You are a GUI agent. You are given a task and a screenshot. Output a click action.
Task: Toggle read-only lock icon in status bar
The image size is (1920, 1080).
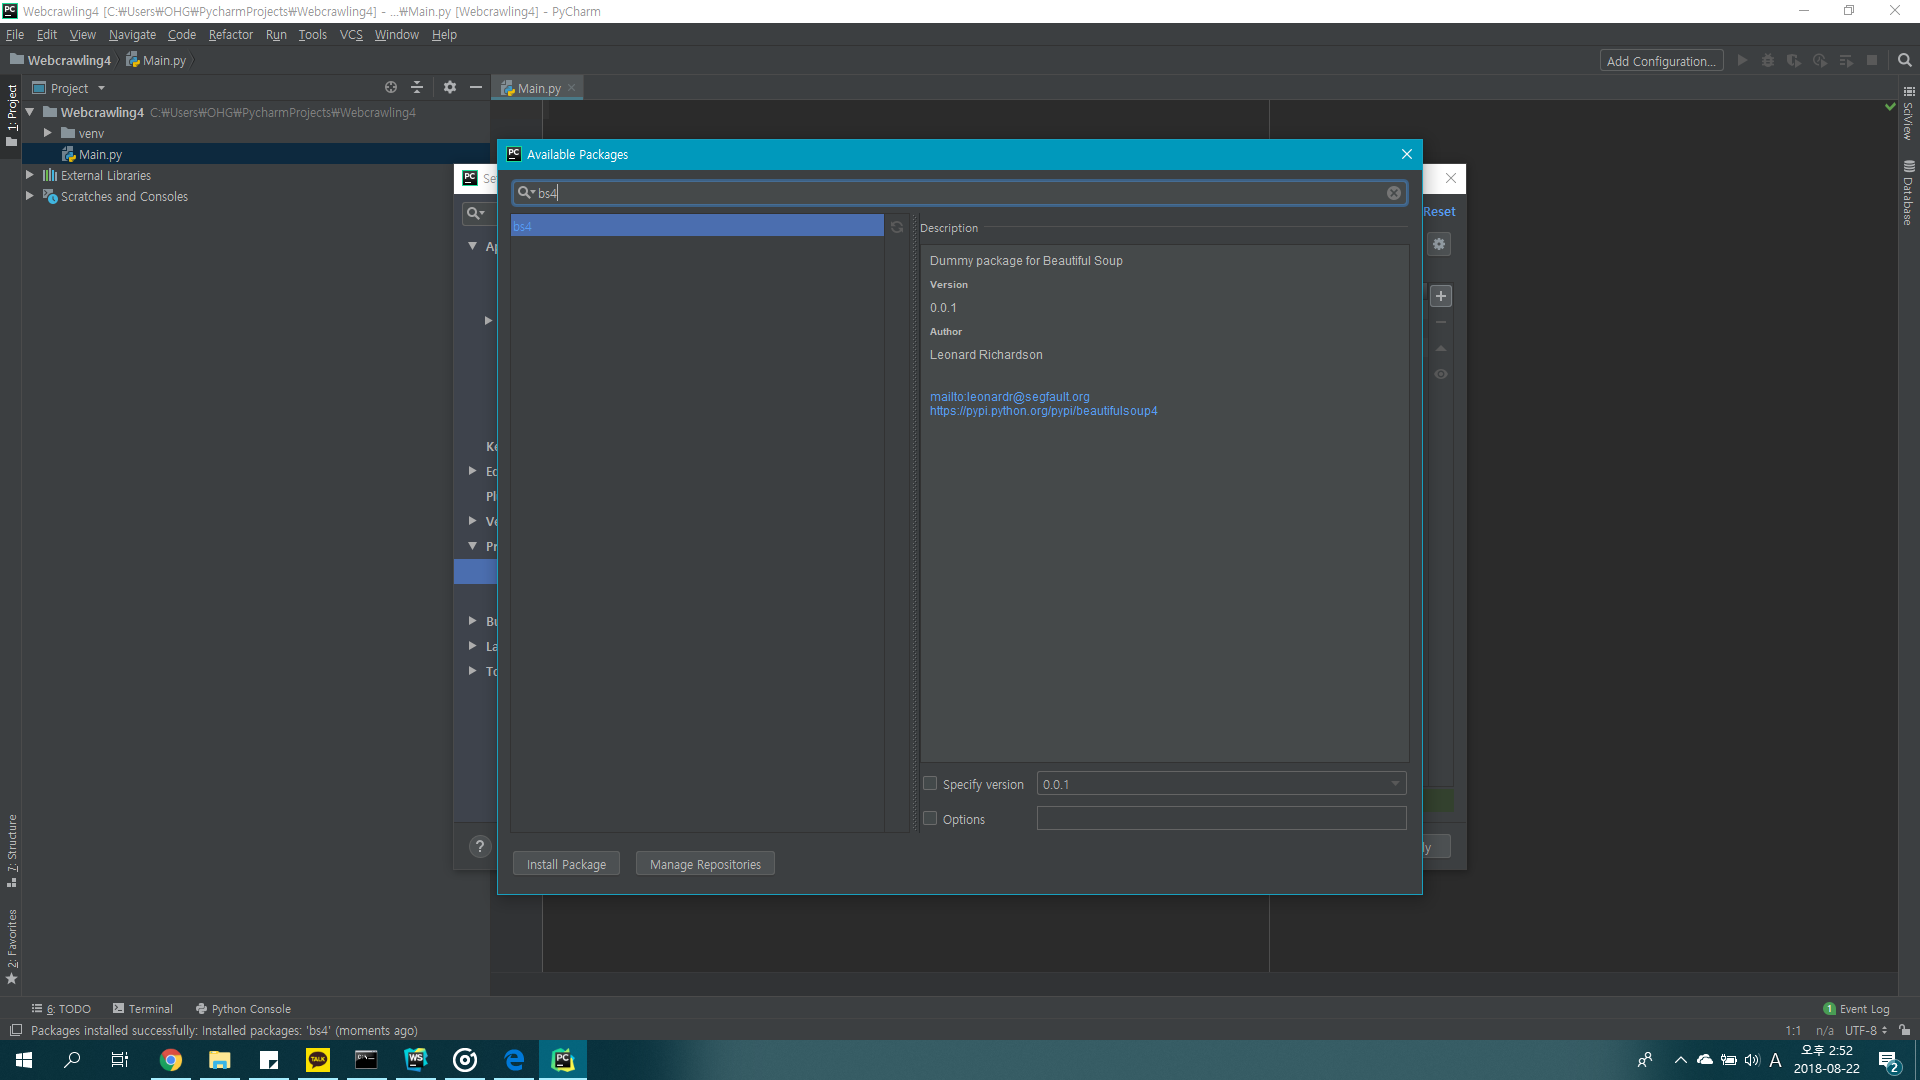click(x=1904, y=1031)
